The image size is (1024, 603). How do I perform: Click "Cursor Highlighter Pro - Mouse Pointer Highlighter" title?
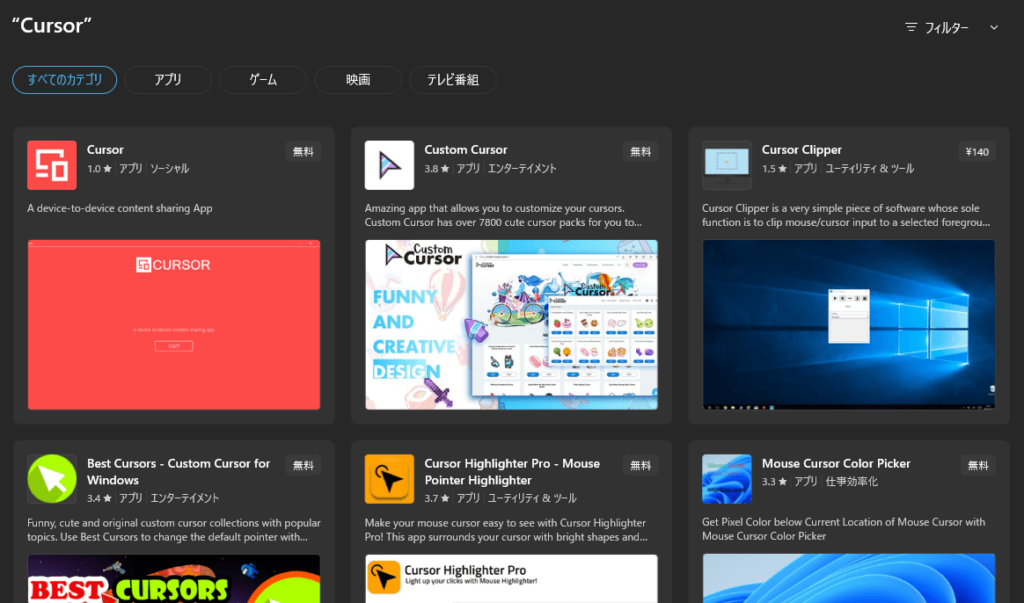pos(512,472)
